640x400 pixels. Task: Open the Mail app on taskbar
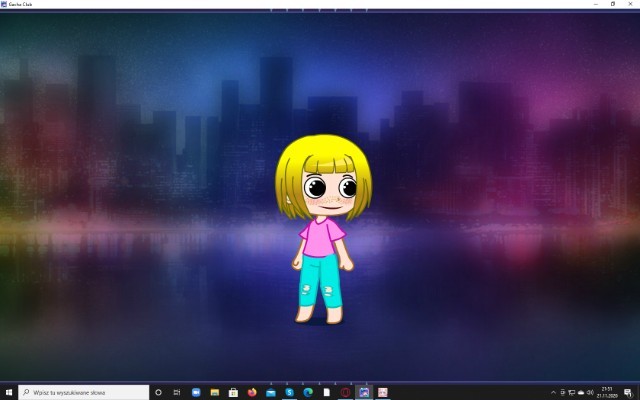pyautogui.click(x=271, y=392)
